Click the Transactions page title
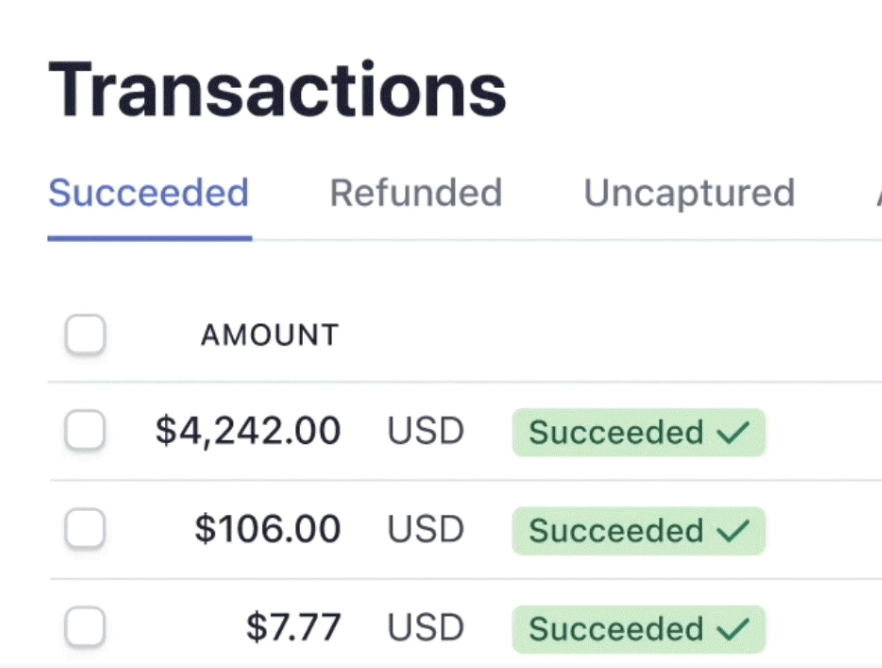Viewport: 882px width, 668px height. (x=278, y=88)
